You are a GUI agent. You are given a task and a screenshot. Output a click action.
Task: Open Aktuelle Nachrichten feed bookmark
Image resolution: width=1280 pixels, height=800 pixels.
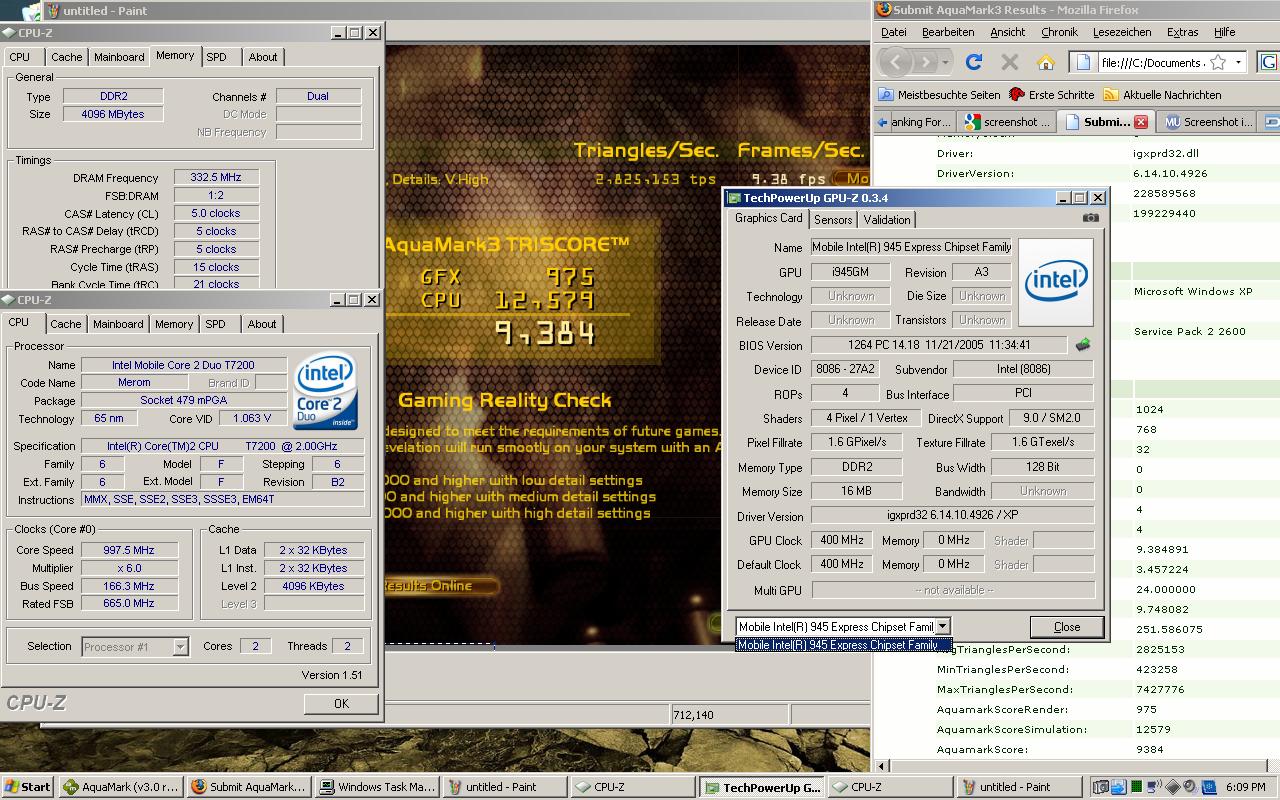coord(1162,94)
